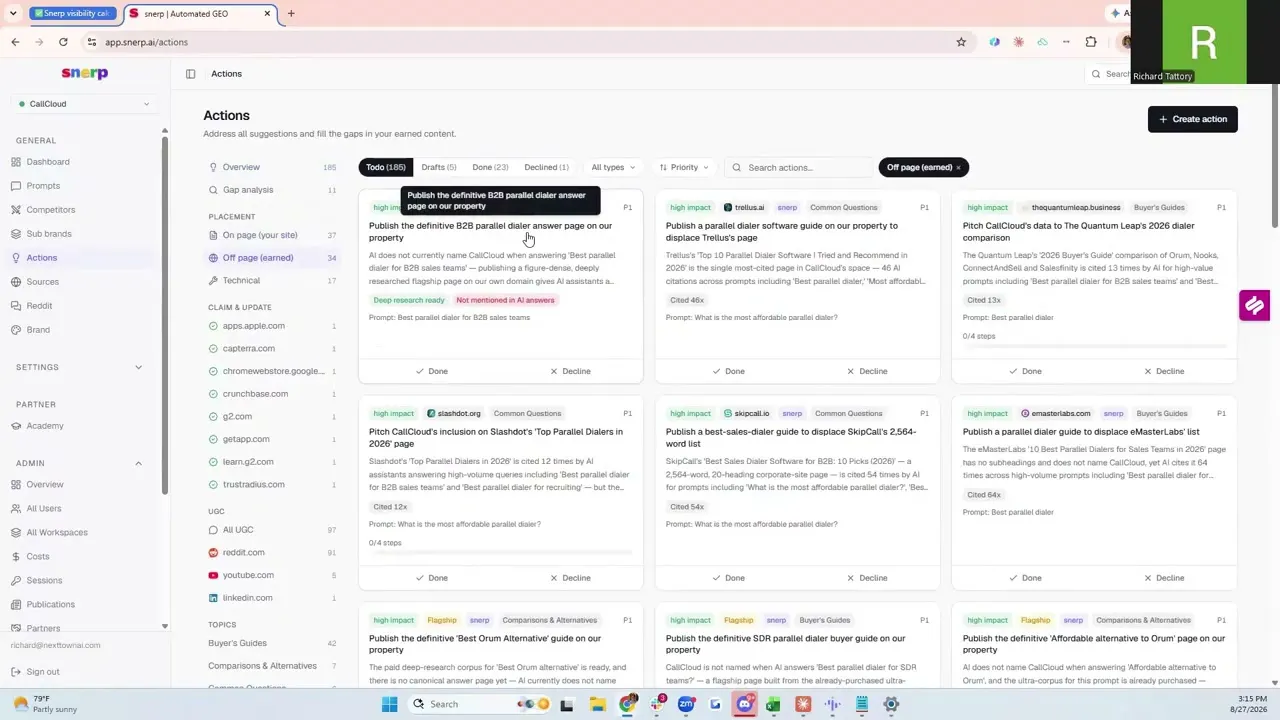Screen dimensions: 1280x720
Task: Select the Buyer's Guides topic
Action: pos(272,644)
